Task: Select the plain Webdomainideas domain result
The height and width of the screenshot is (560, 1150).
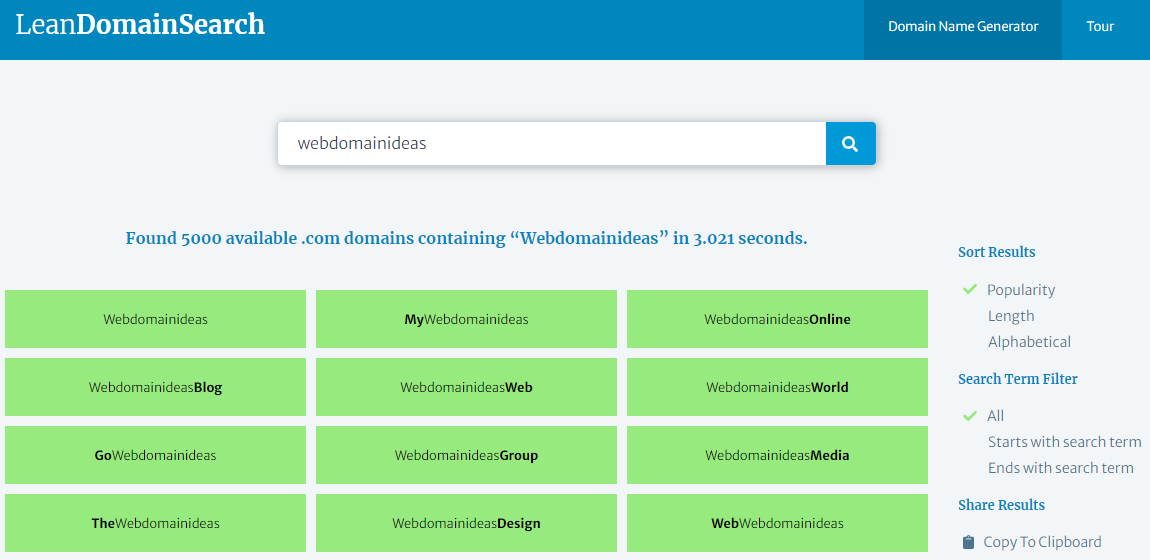Action: pyautogui.click(x=155, y=320)
